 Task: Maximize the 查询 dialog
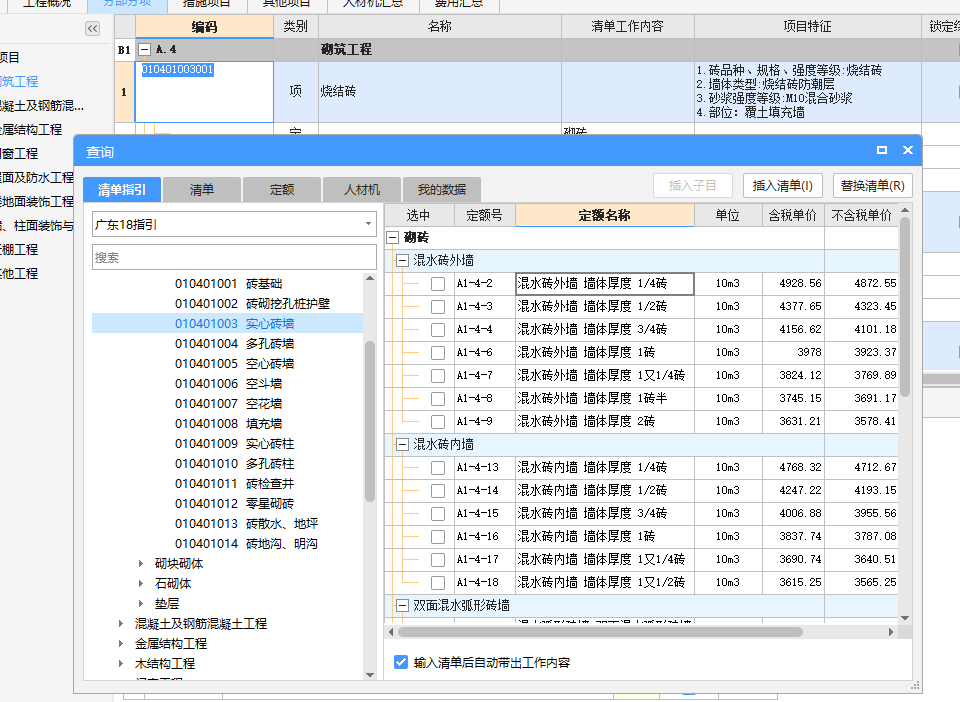coord(882,150)
